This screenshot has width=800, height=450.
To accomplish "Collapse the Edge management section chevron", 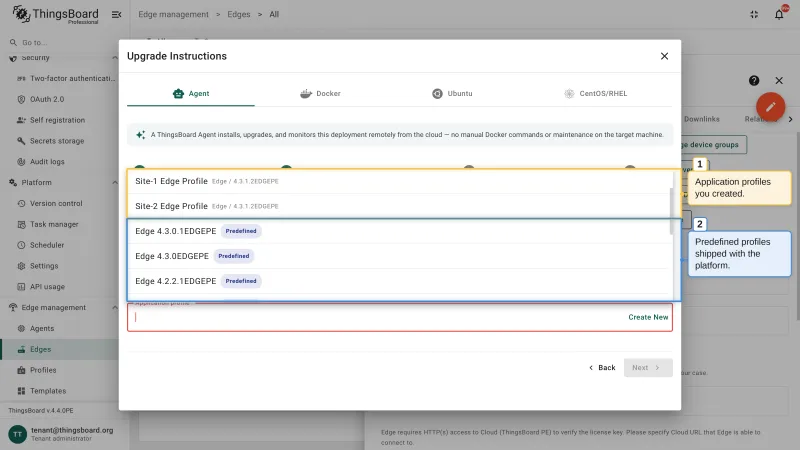I will coord(115,308).
